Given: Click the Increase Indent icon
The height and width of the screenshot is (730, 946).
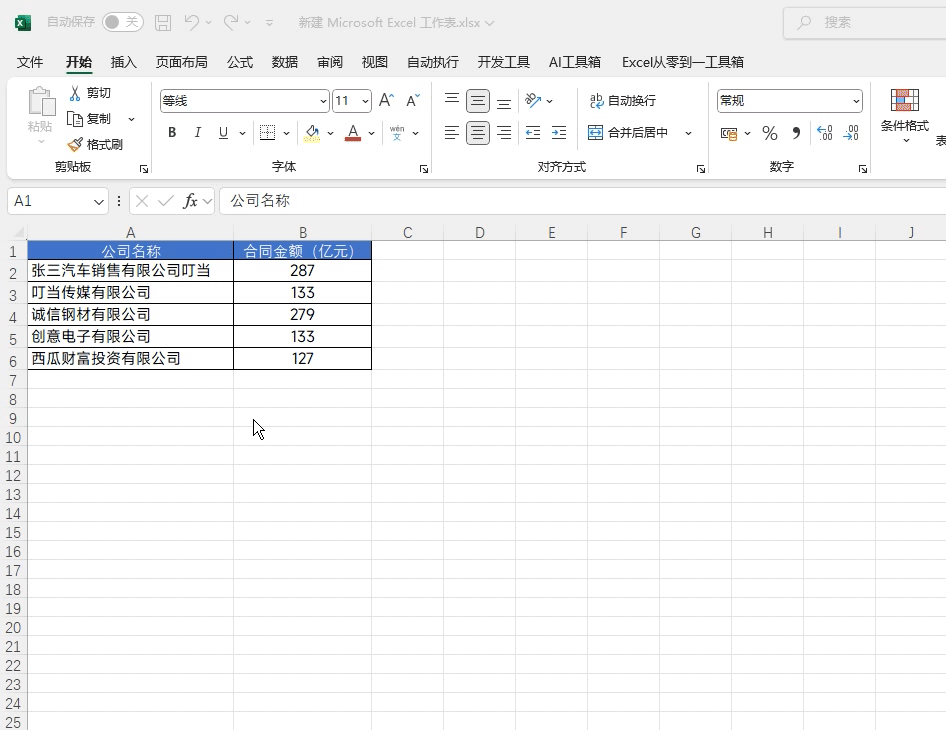Looking at the screenshot, I should [x=559, y=133].
